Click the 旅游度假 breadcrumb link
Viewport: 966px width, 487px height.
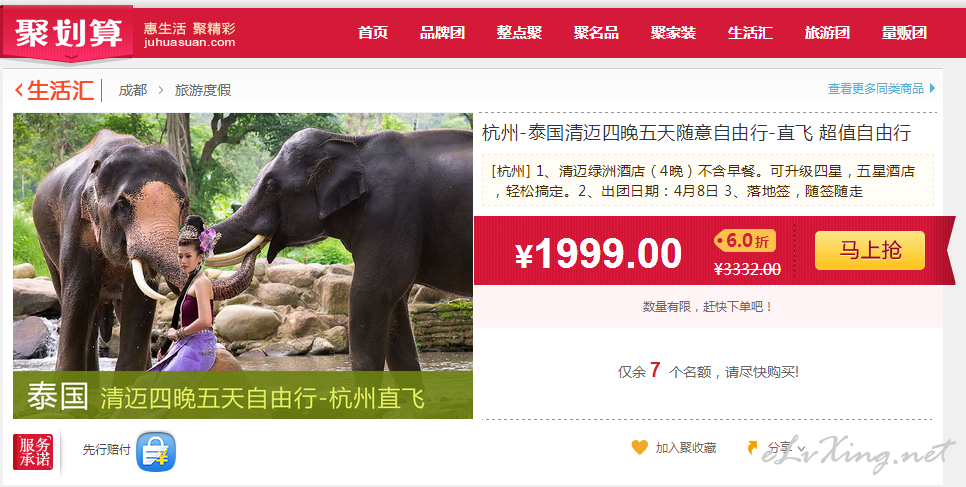(203, 91)
